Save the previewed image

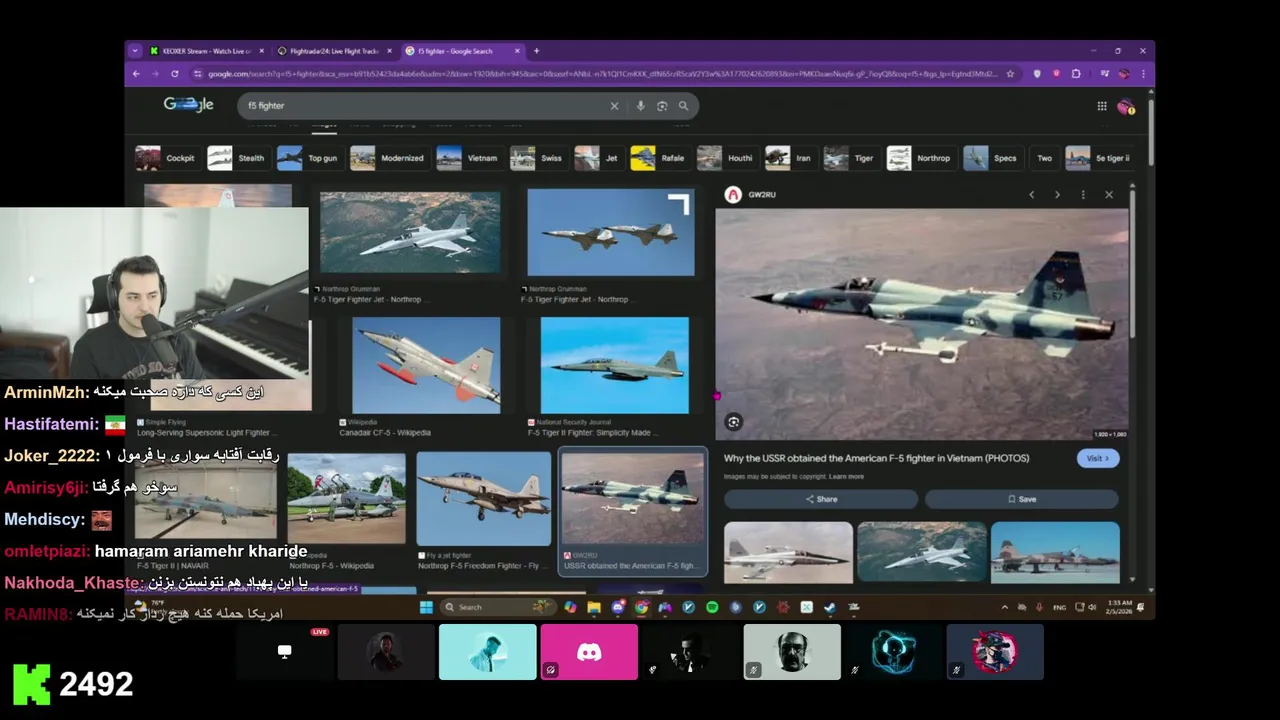pyautogui.click(x=1021, y=499)
